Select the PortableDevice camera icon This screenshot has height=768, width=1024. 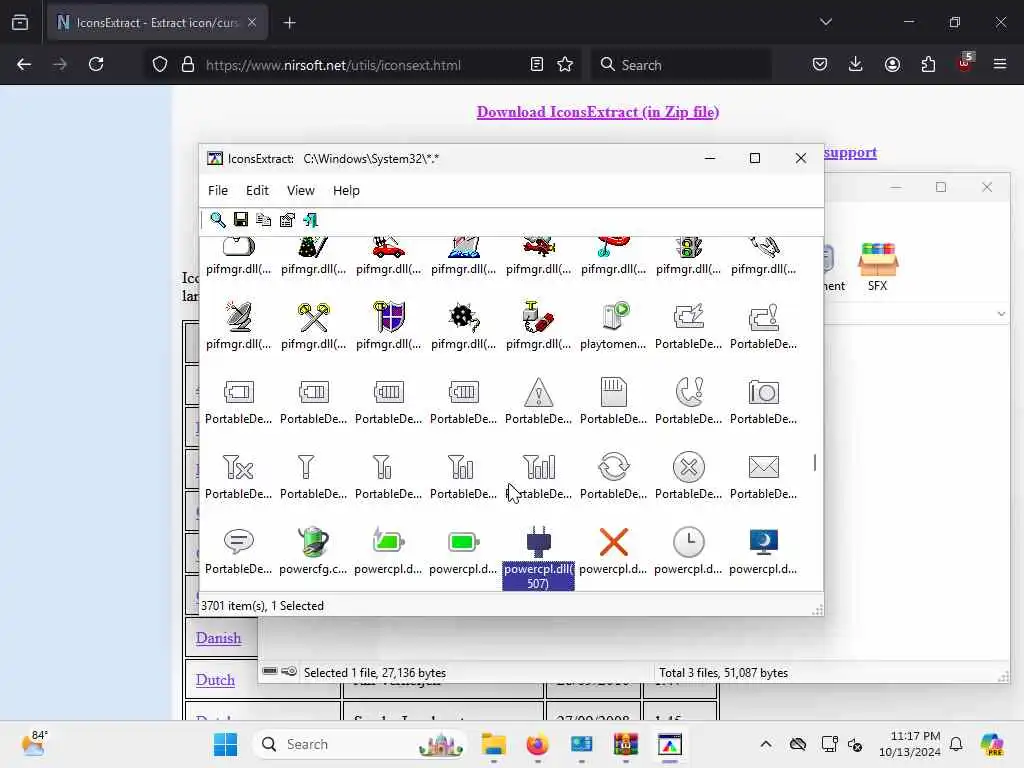coord(763,392)
